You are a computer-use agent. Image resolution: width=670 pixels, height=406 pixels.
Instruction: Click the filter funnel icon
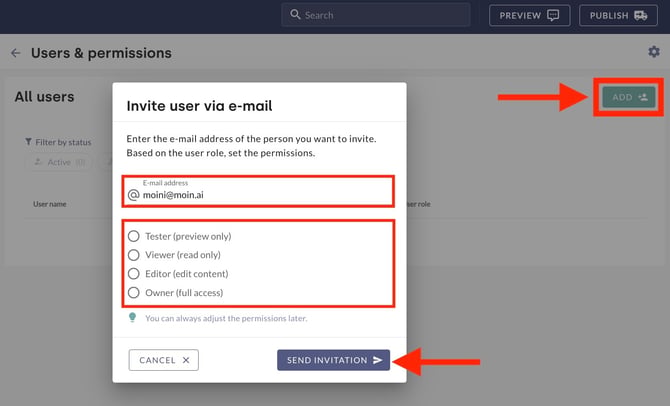point(28,141)
